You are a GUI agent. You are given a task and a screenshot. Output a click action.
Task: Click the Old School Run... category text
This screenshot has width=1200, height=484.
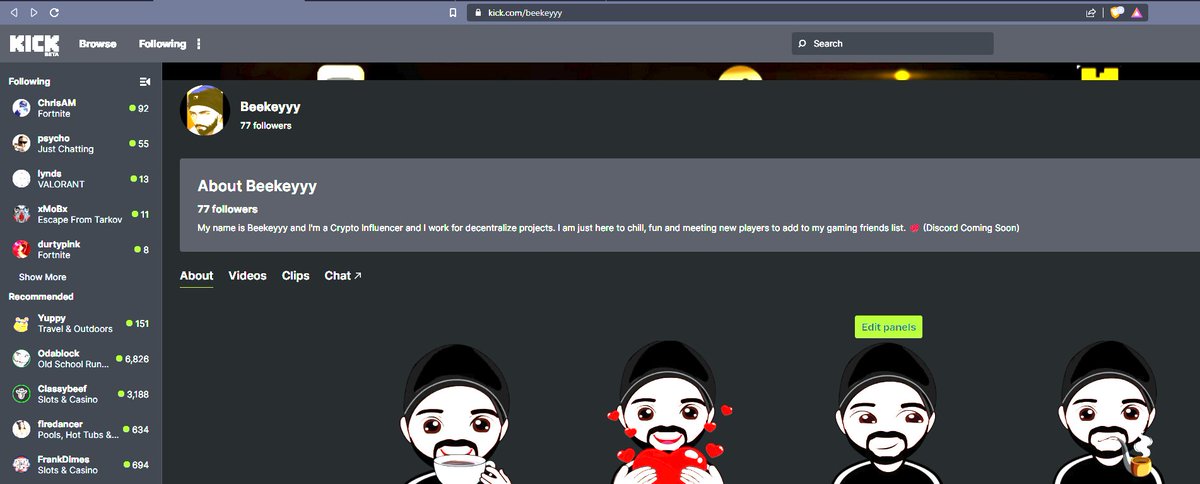point(73,364)
